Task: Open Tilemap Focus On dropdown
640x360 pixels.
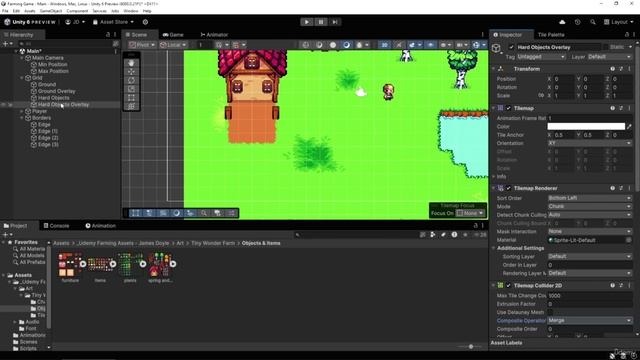Action: [471, 213]
